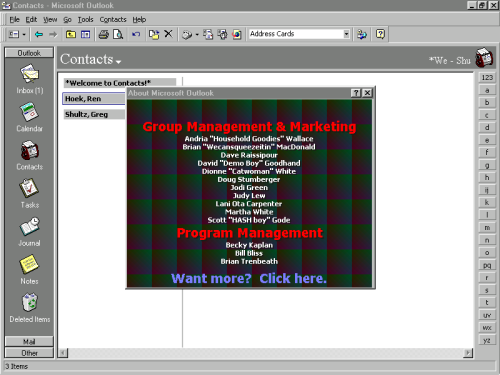Select the '*Welcome to Contacts!*' card

120,83
